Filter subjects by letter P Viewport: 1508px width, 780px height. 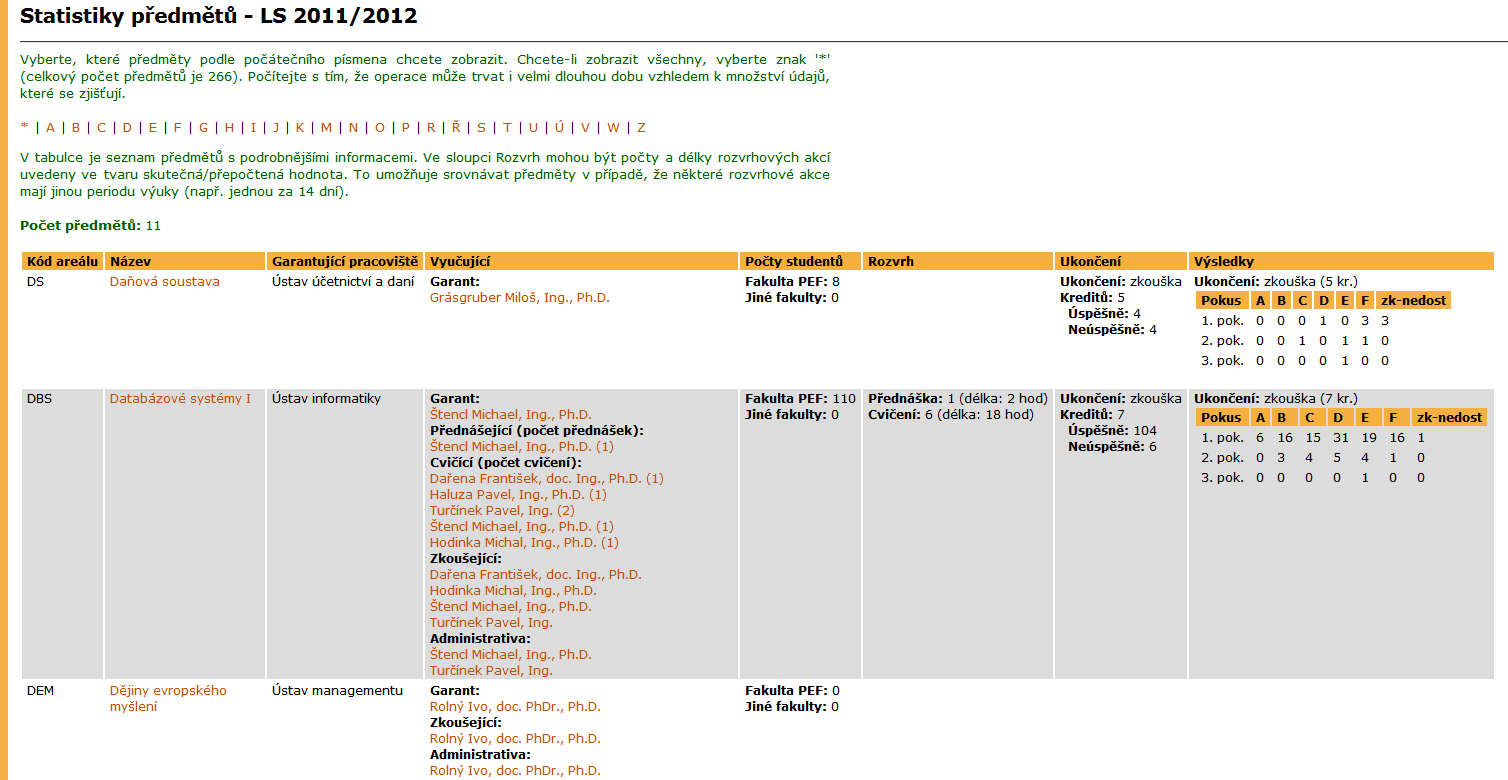click(406, 128)
